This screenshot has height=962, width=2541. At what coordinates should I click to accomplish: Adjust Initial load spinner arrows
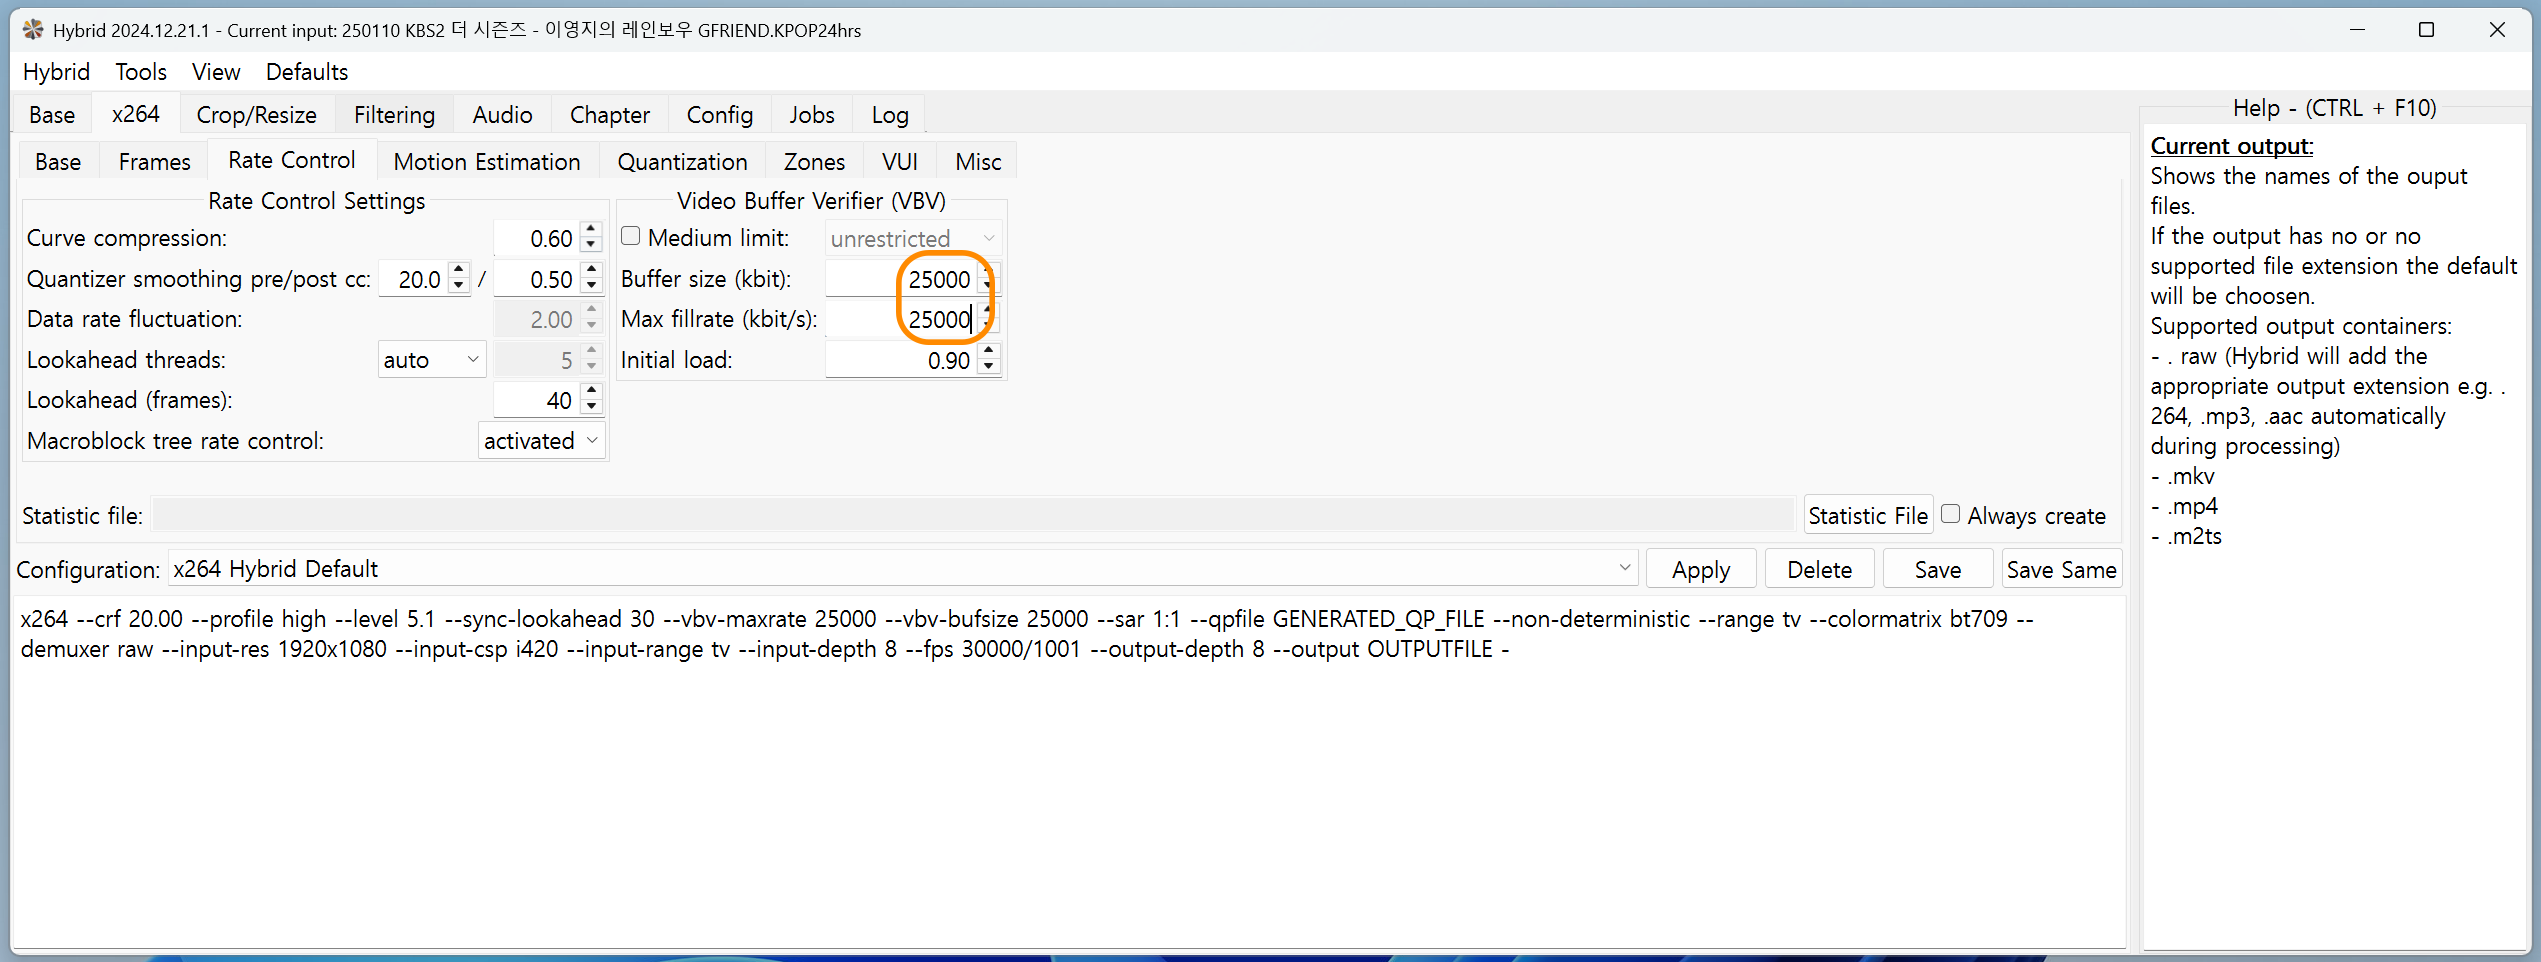click(x=989, y=360)
